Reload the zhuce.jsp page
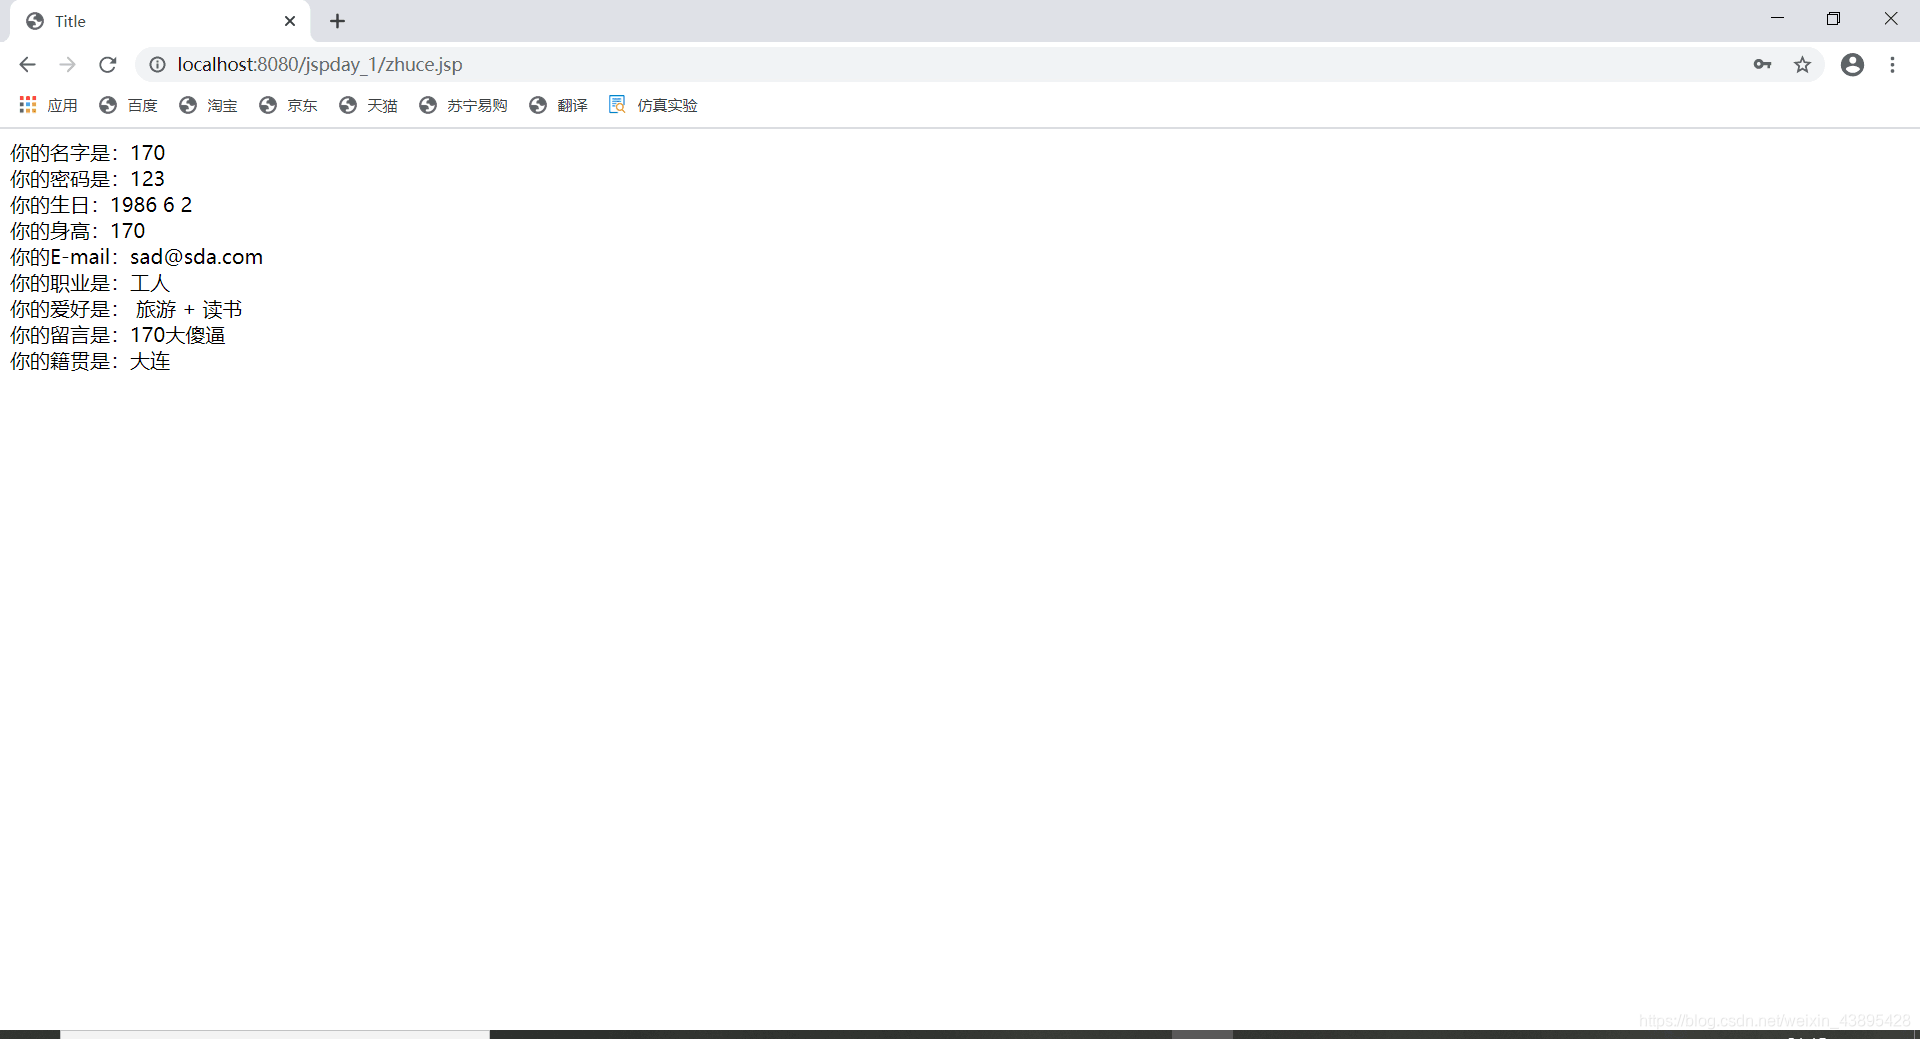The width and height of the screenshot is (1920, 1039). coord(108,65)
